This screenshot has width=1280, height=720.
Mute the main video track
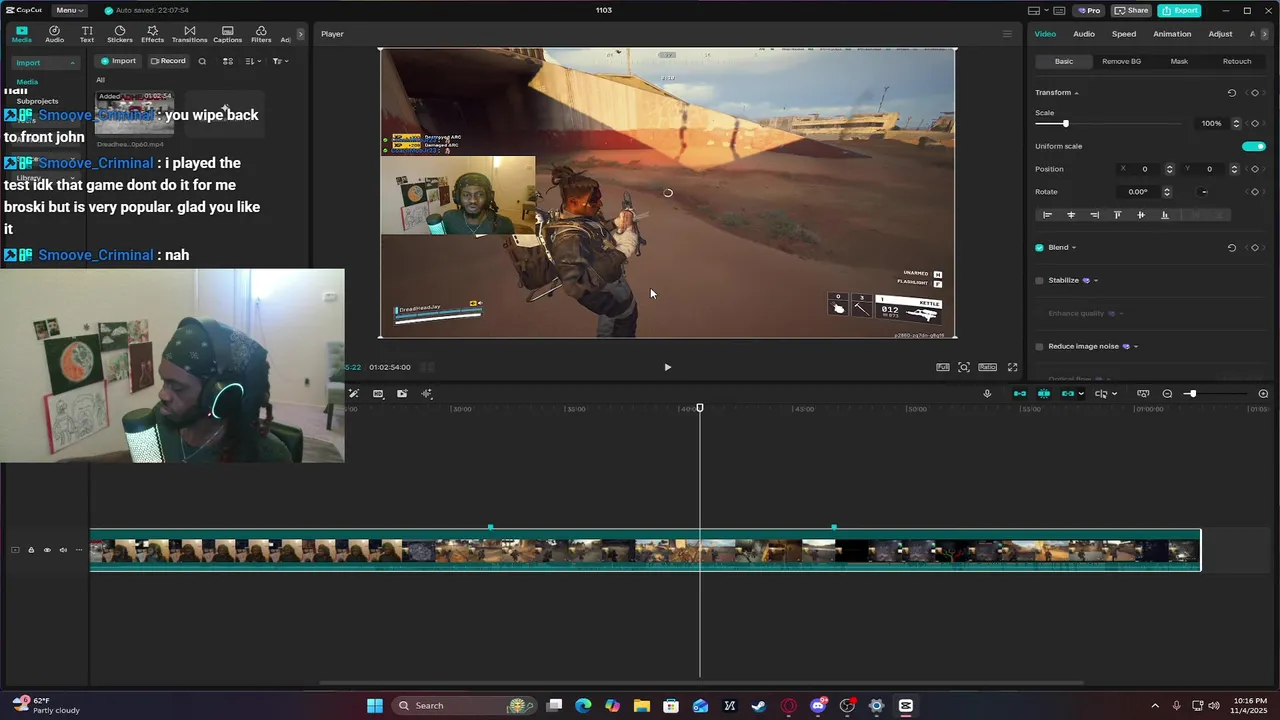click(x=63, y=550)
